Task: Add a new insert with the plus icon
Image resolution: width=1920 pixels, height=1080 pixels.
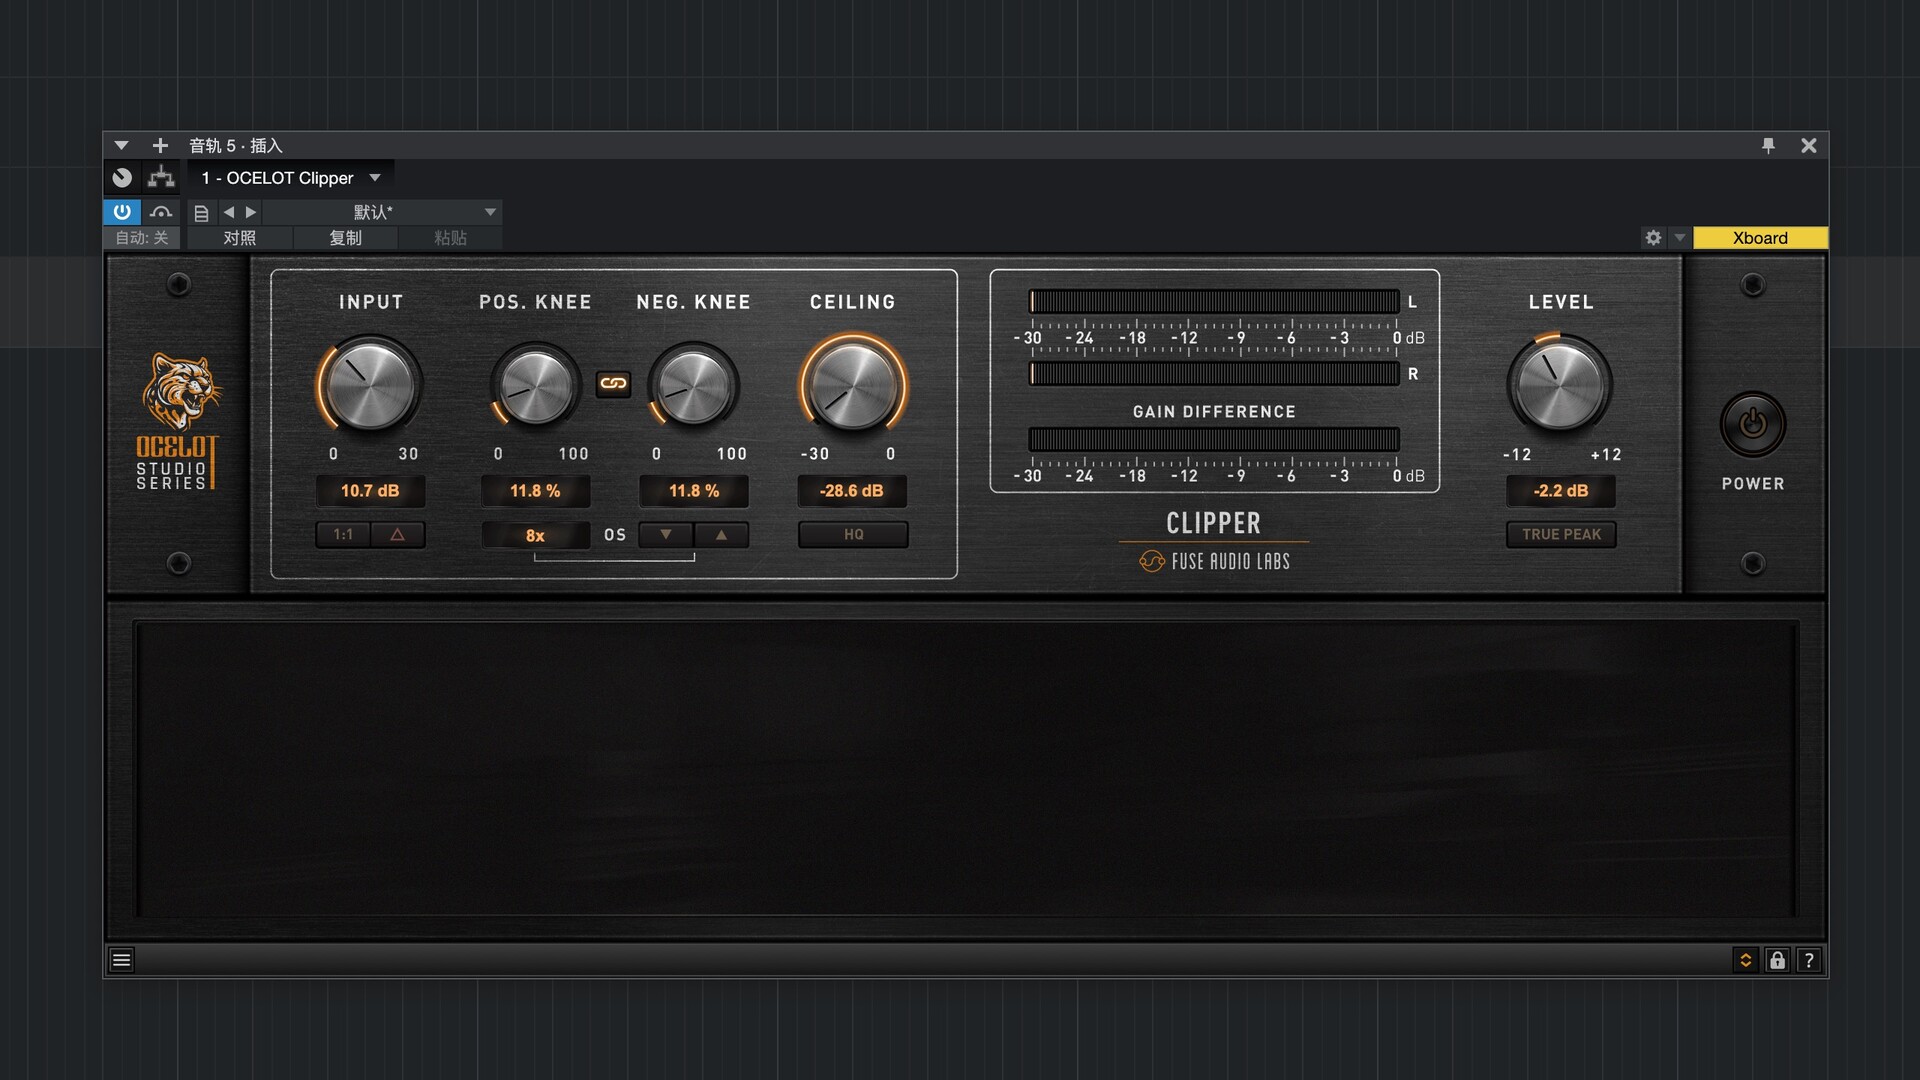Action: coord(160,146)
